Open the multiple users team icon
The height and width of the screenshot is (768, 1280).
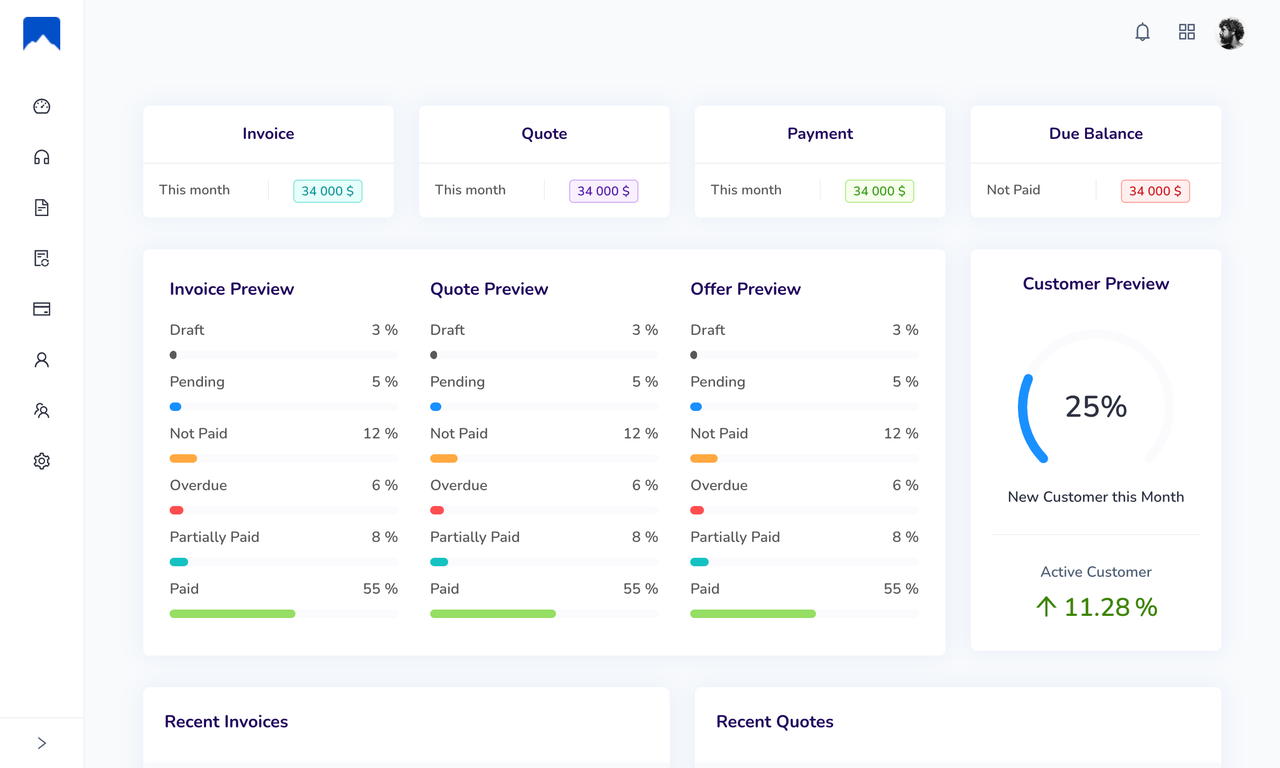tap(41, 410)
